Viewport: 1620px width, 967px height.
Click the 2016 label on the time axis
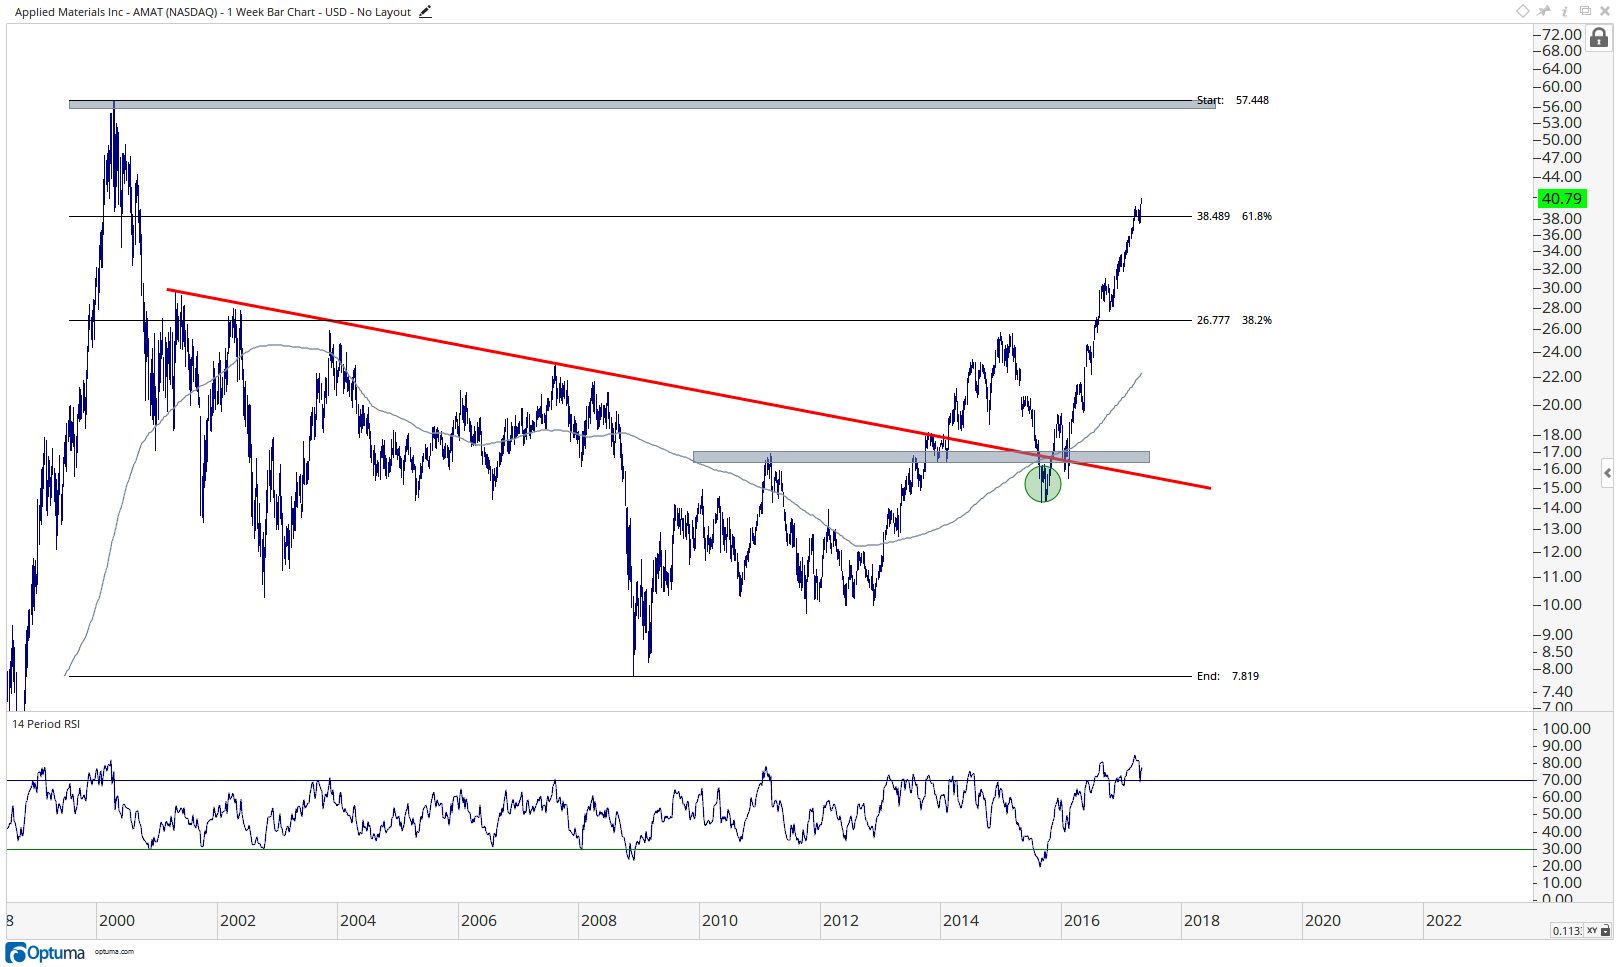[x=1082, y=921]
